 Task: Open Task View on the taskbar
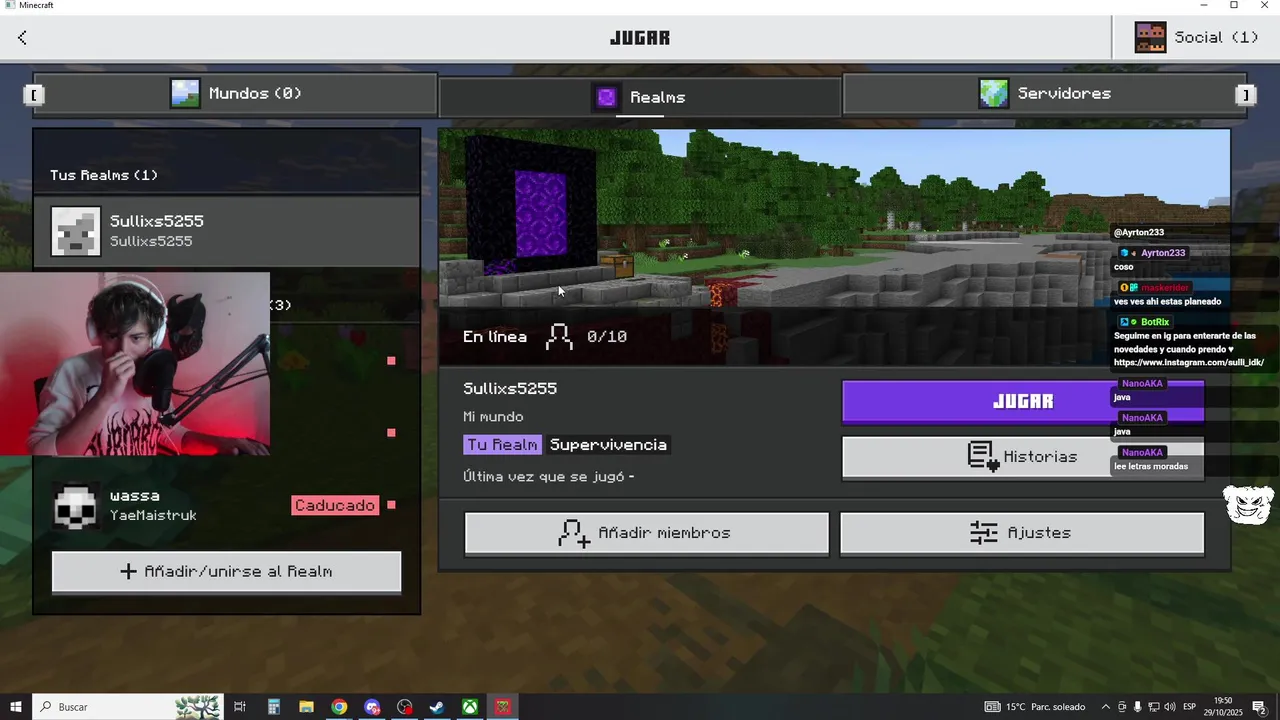[240, 707]
